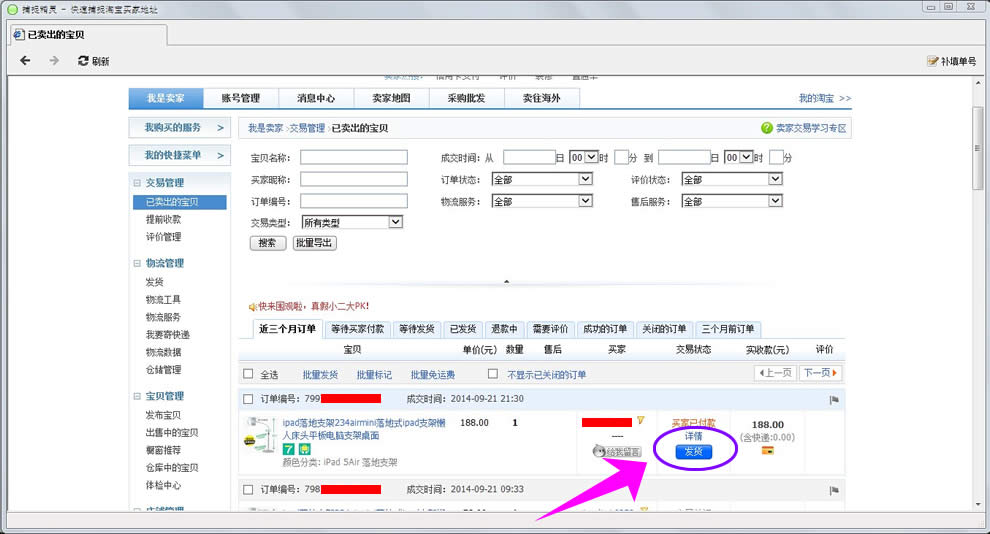Click the flag icon for order 799
990x534 pixels.
point(834,400)
